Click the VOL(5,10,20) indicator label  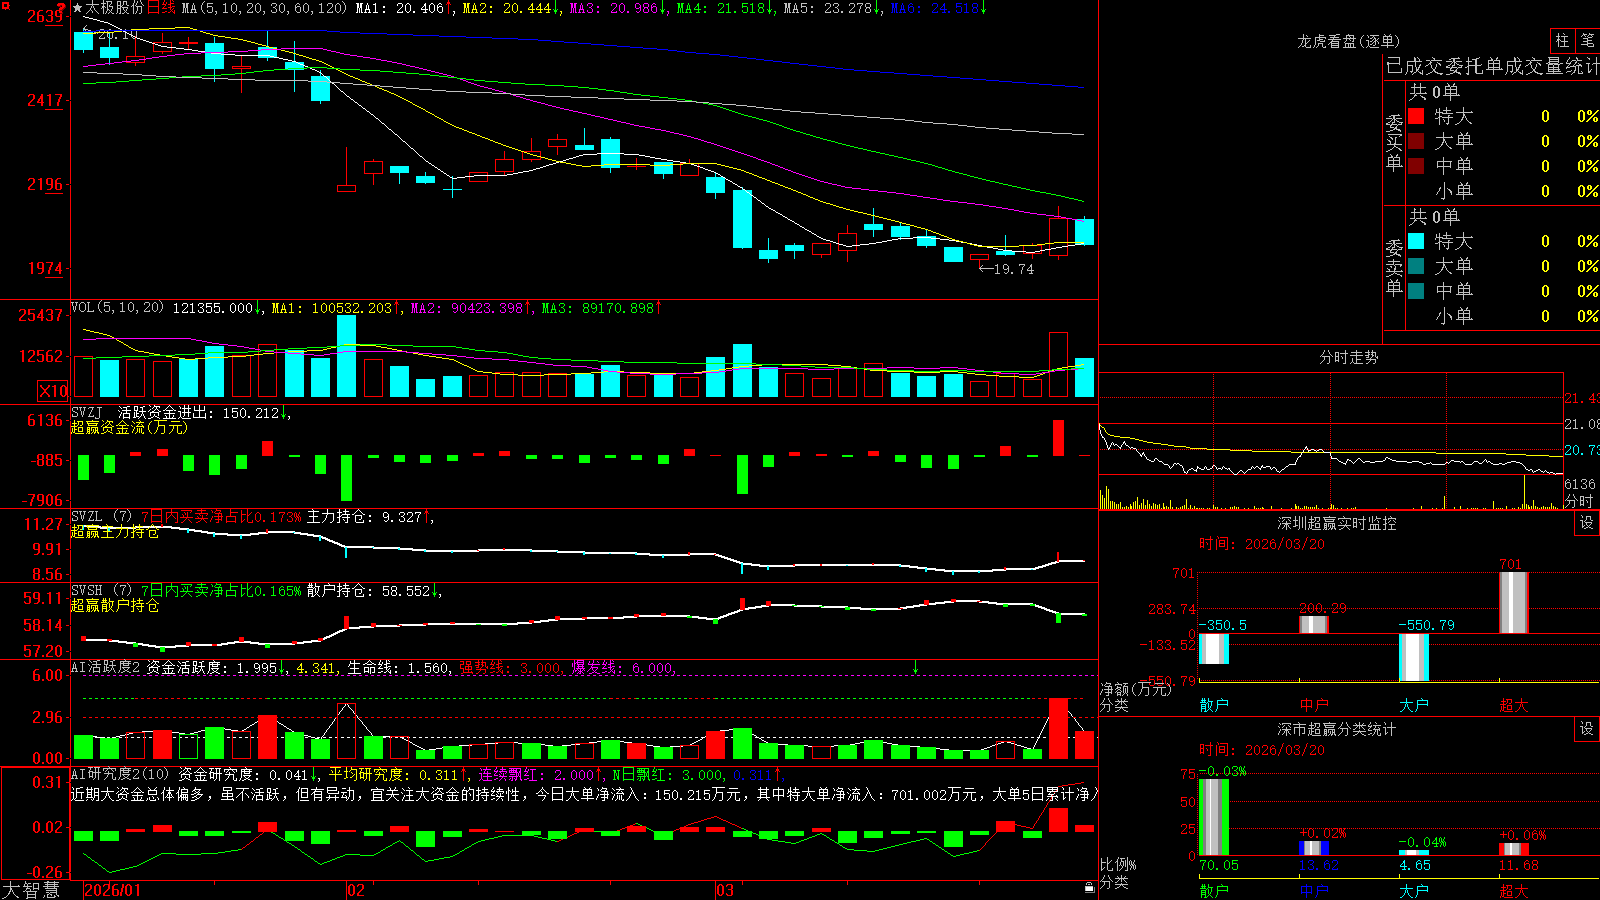pyautogui.click(x=117, y=308)
